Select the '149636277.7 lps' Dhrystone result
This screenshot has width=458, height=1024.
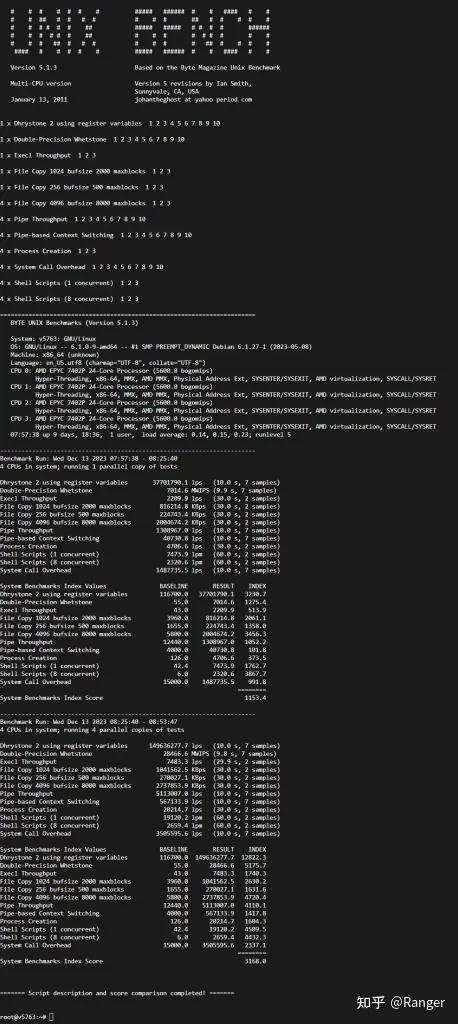(176, 746)
